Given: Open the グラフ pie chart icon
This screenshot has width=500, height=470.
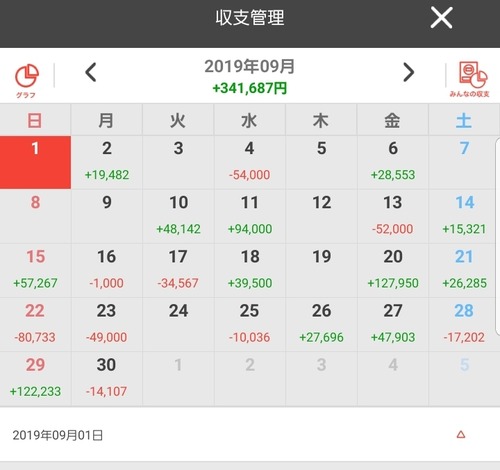Looking at the screenshot, I should [26, 81].
